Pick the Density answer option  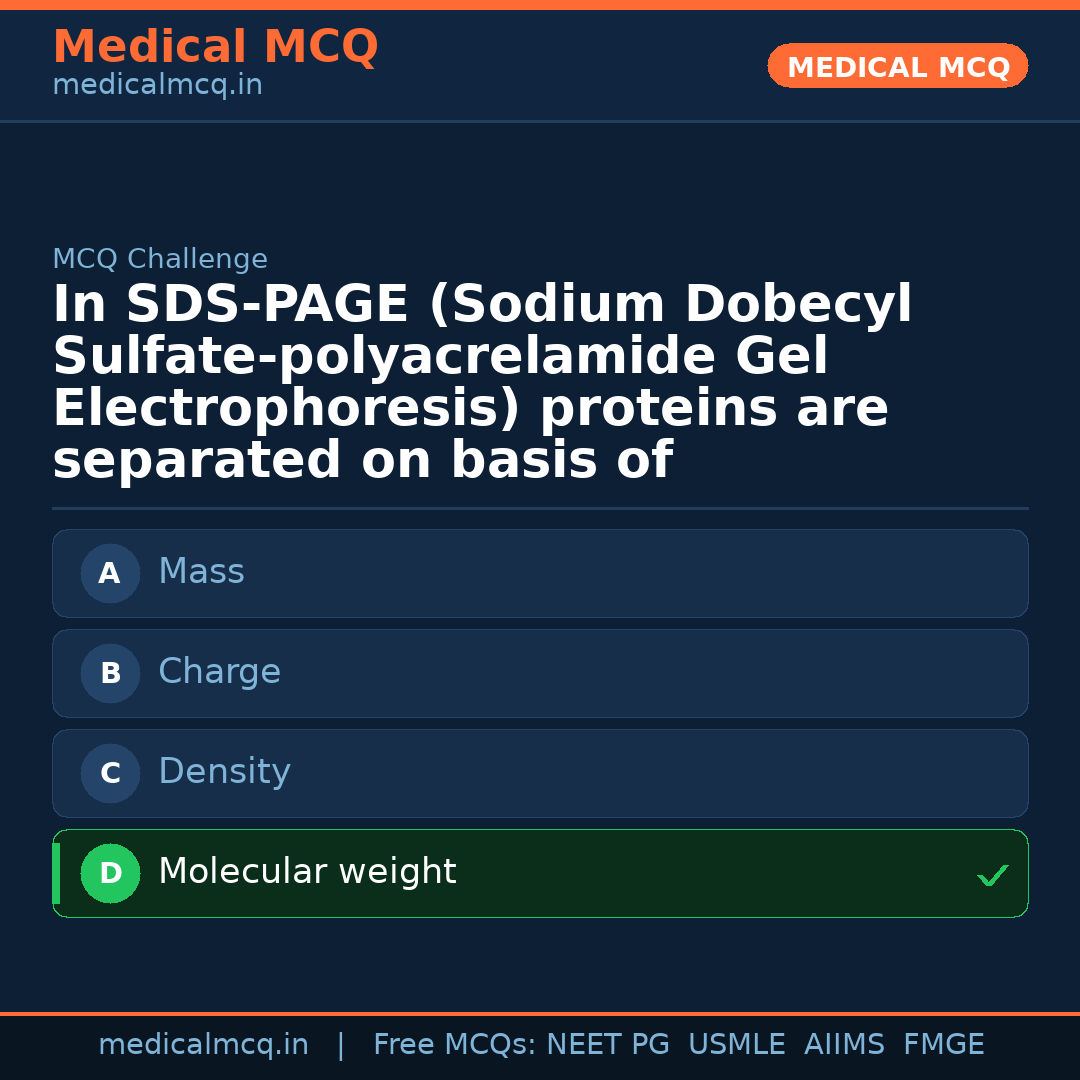coord(540,774)
